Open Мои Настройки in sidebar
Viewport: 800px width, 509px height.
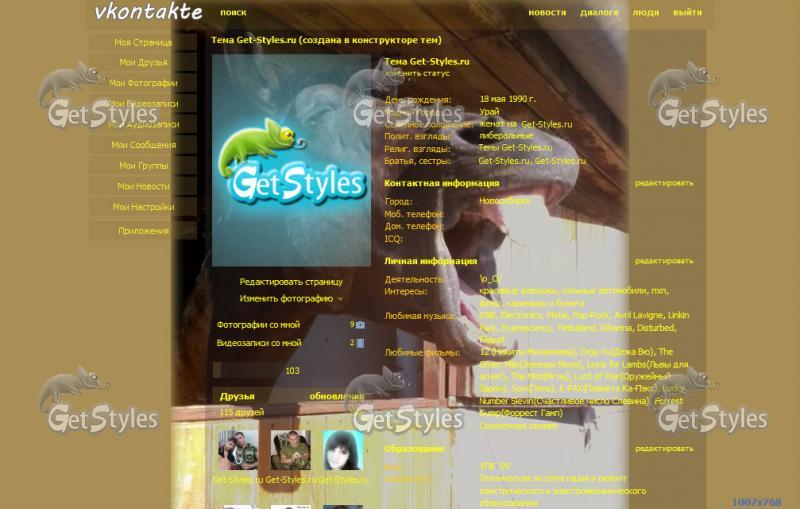(x=143, y=207)
